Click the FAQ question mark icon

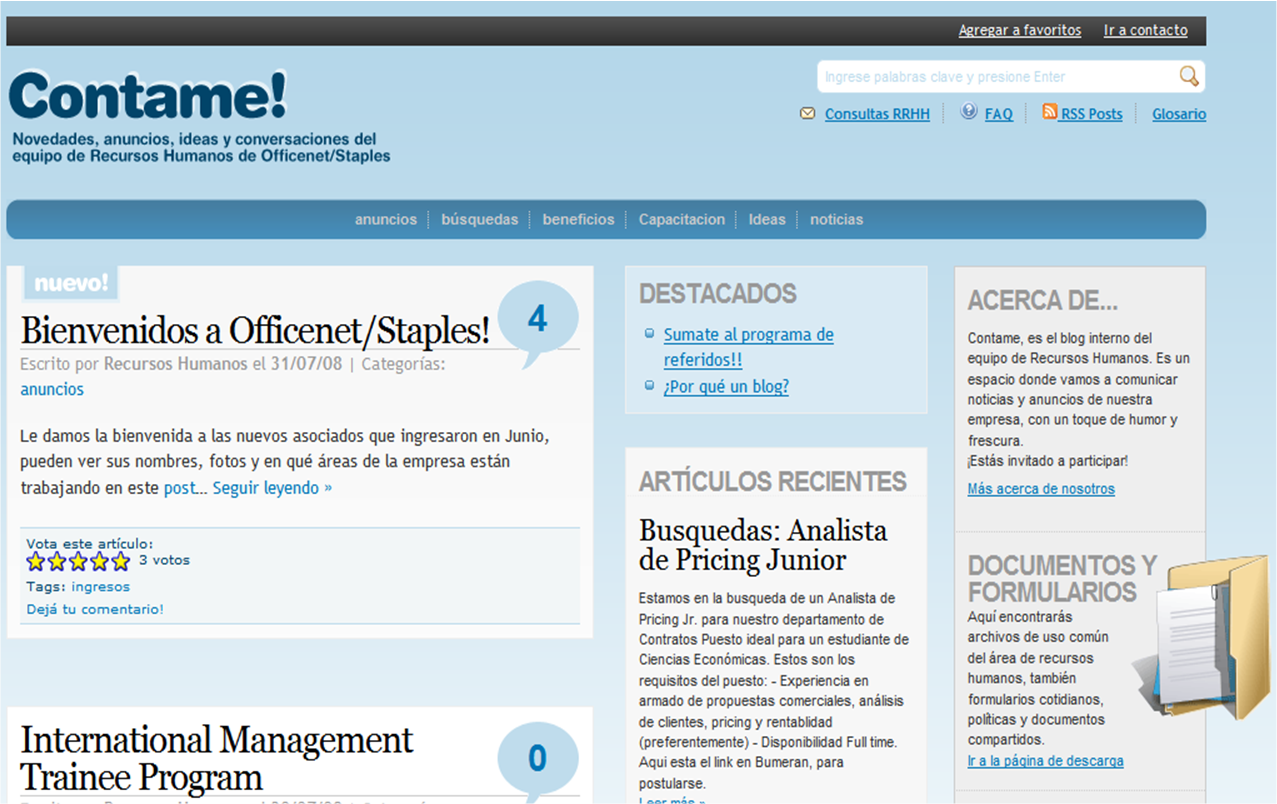click(x=968, y=112)
